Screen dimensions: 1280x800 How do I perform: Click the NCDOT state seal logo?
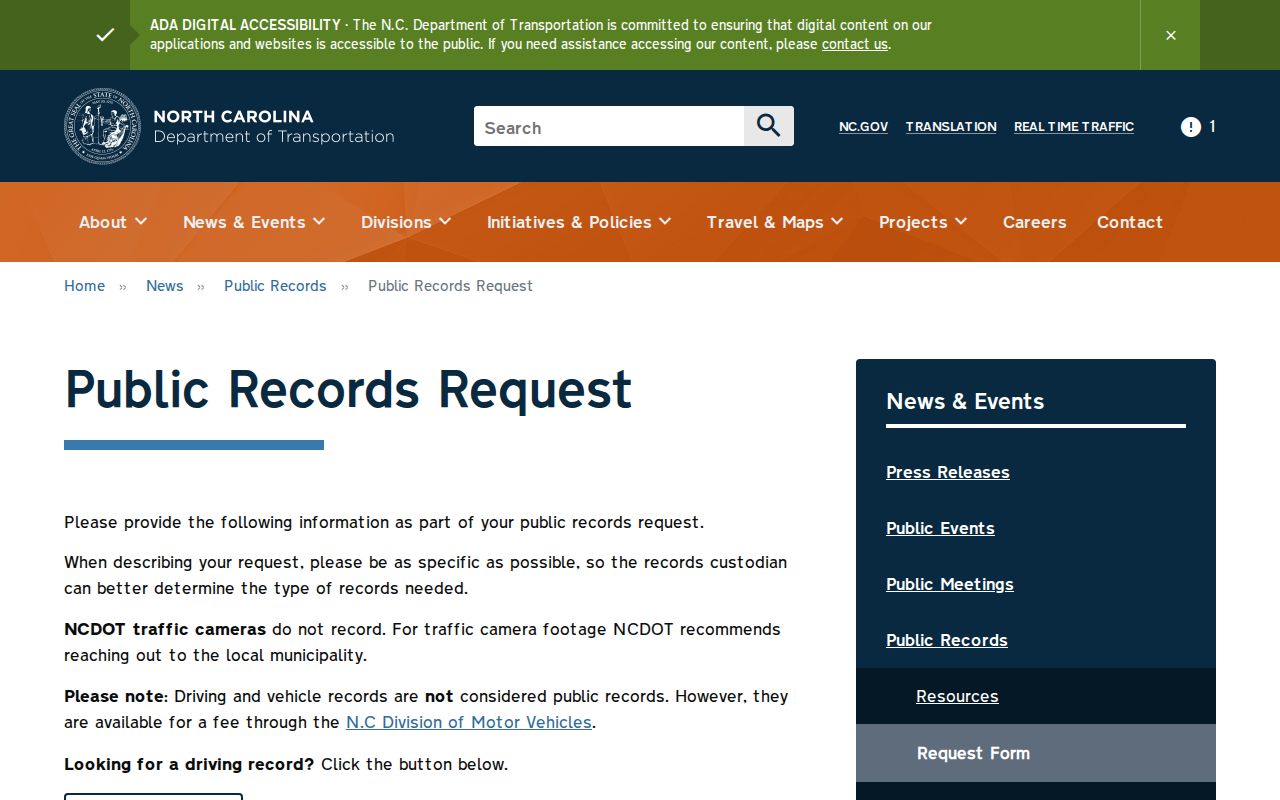click(102, 126)
